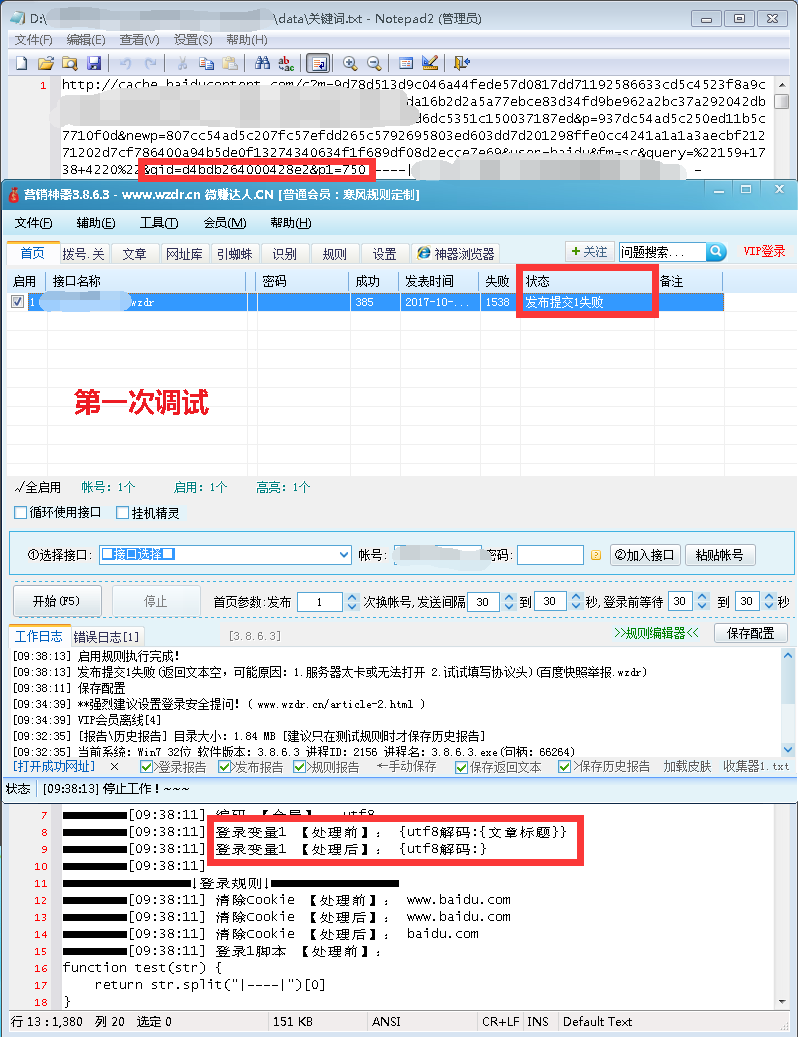Screen dimensions: 798x1037
Task: Toggle 保存历史报告 checkbox
Action: point(564,767)
